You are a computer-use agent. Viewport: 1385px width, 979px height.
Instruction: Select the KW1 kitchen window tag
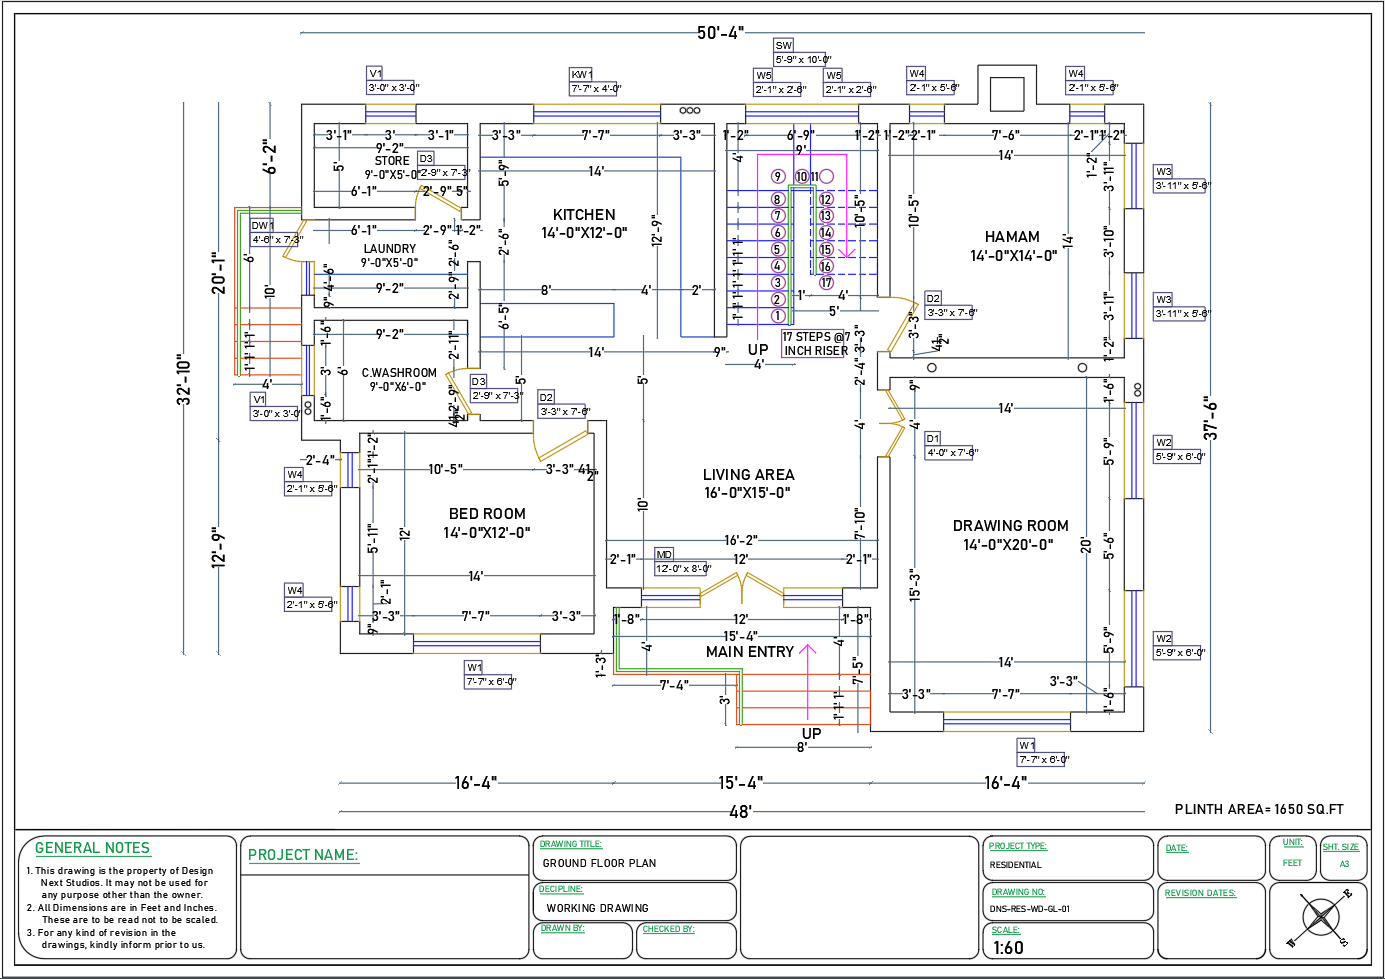tap(581, 75)
